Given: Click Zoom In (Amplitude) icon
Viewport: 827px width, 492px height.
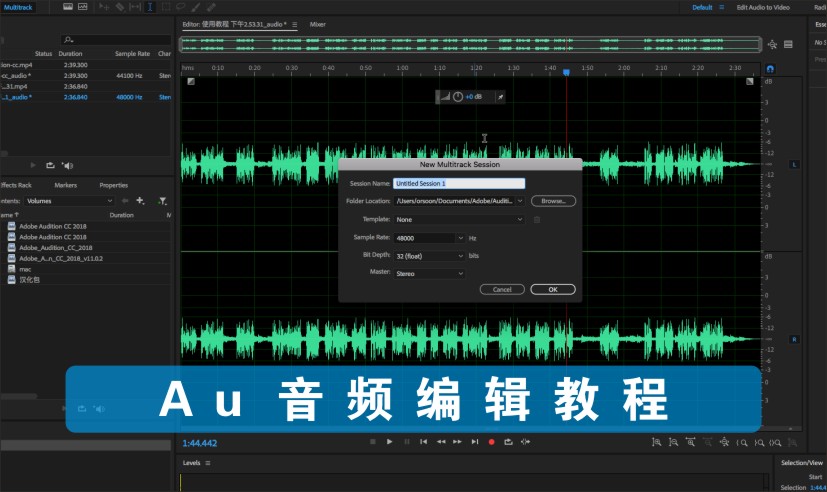Looking at the screenshot, I should click(656, 442).
